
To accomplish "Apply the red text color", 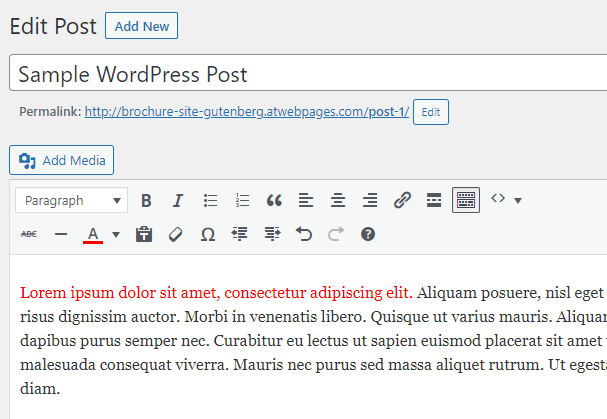I will (x=93, y=234).
